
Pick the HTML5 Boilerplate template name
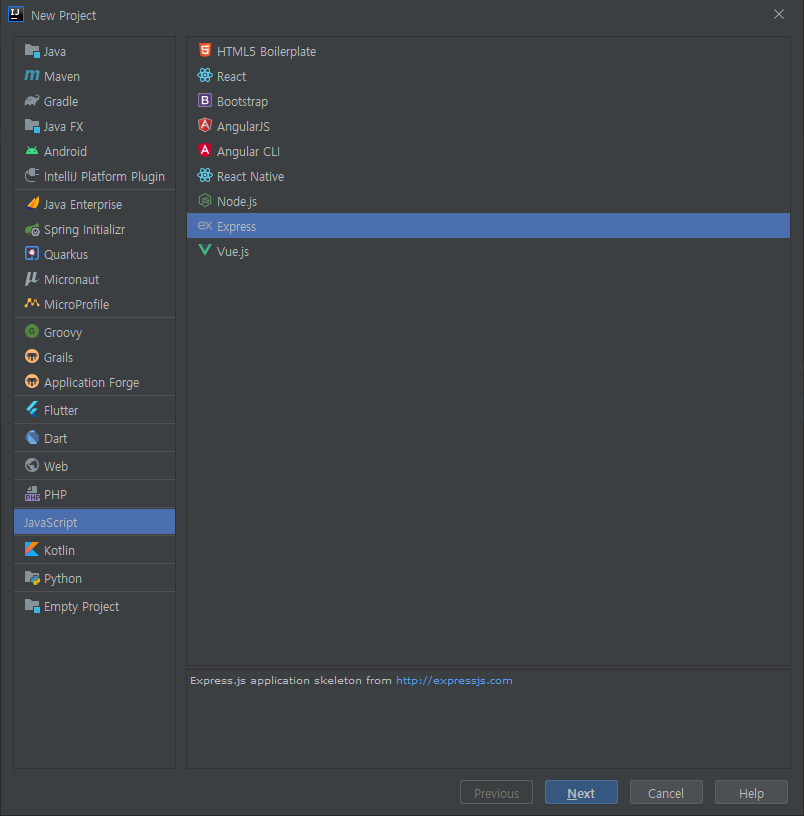266,52
